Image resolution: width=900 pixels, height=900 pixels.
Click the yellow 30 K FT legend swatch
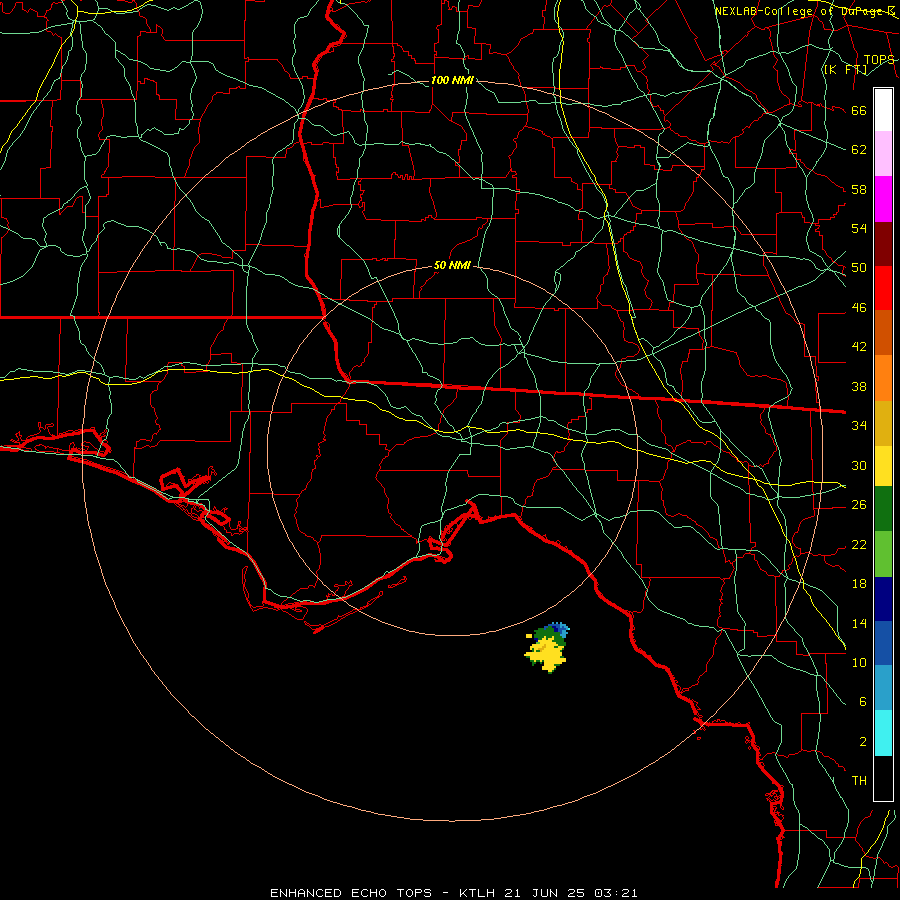point(883,466)
